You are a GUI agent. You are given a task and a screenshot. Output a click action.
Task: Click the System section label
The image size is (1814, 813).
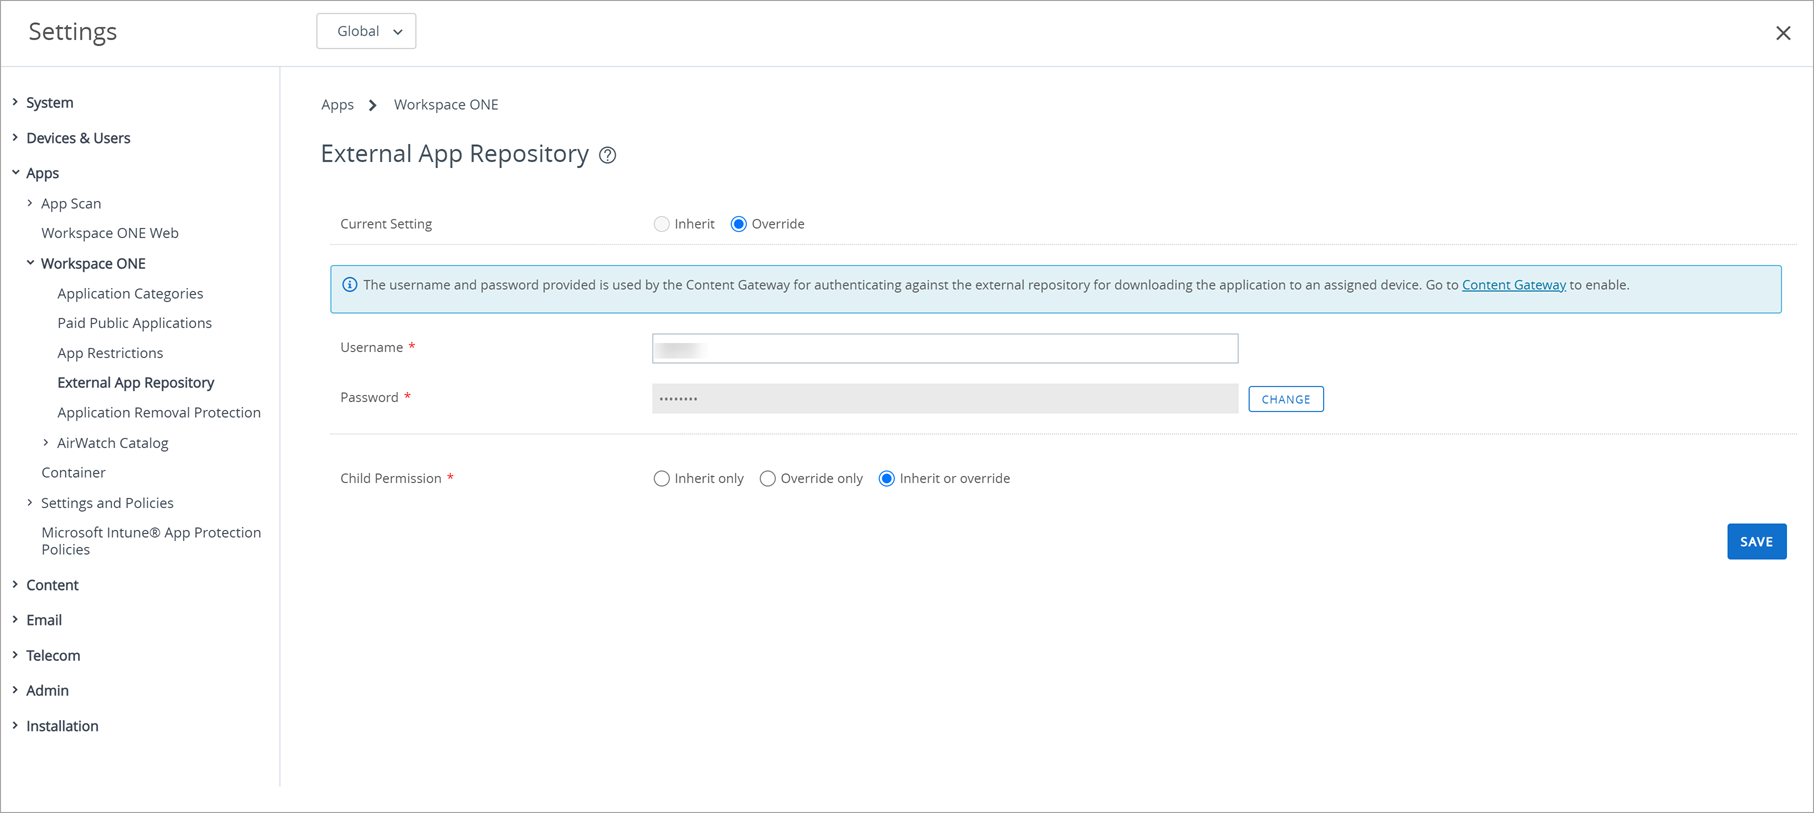[50, 102]
